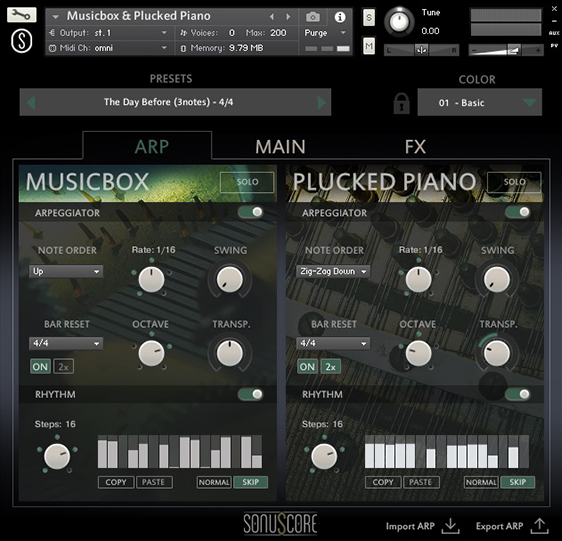Switch to the FX tab

click(415, 147)
